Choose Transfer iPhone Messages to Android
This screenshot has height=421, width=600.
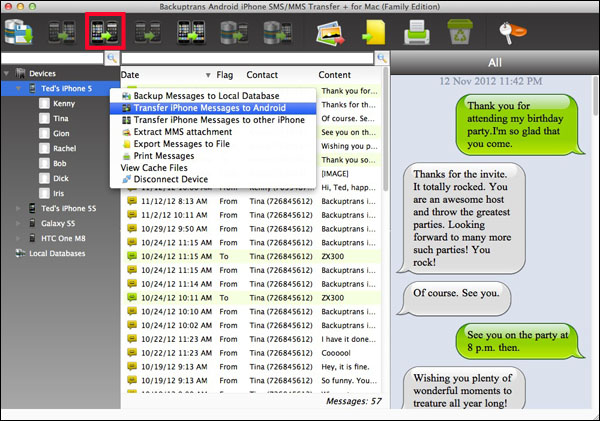click(213, 108)
